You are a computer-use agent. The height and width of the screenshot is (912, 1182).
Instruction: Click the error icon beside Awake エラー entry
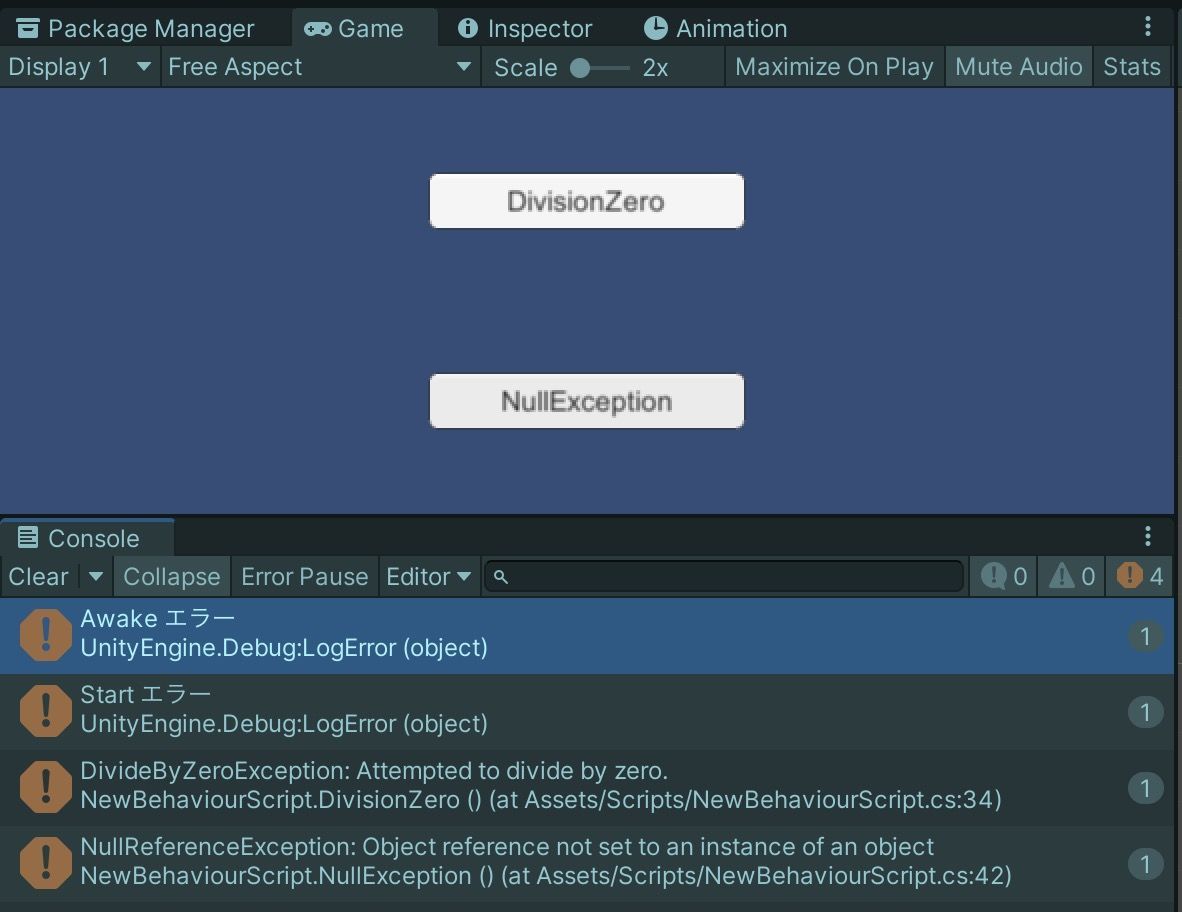click(x=45, y=636)
